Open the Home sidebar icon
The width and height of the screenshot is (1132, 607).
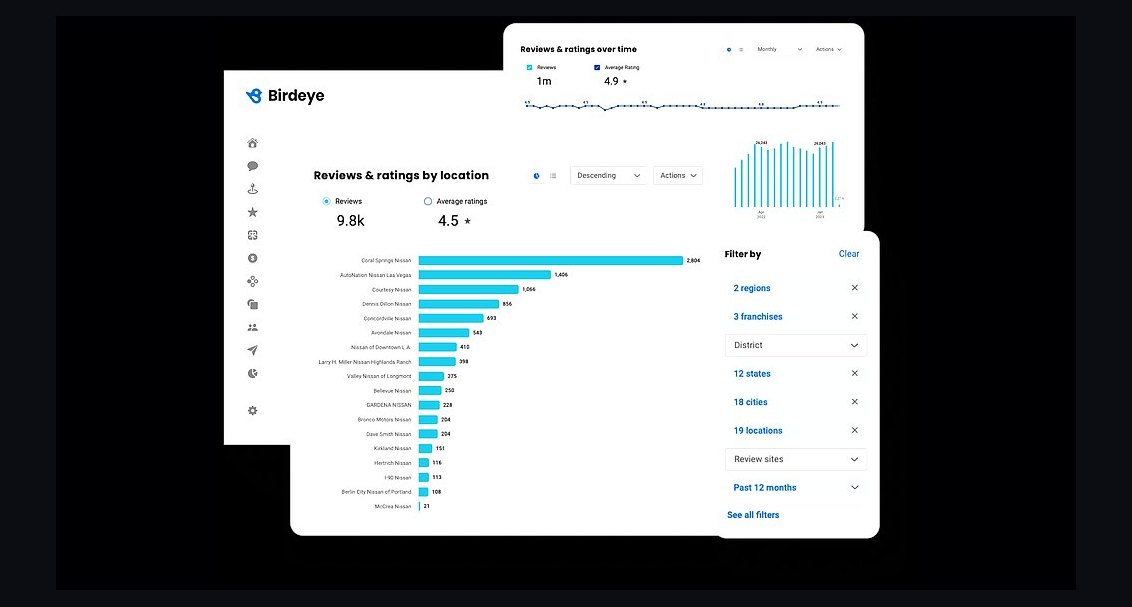point(253,143)
